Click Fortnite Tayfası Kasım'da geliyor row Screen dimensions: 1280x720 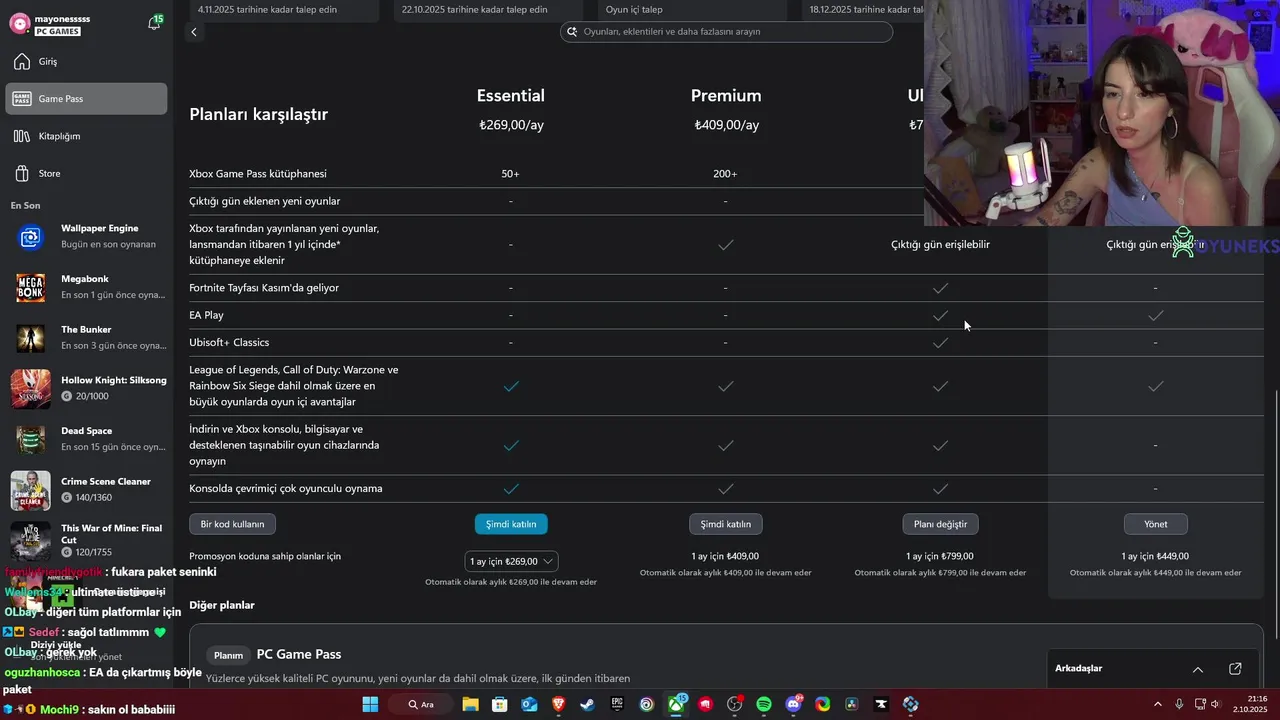point(264,288)
